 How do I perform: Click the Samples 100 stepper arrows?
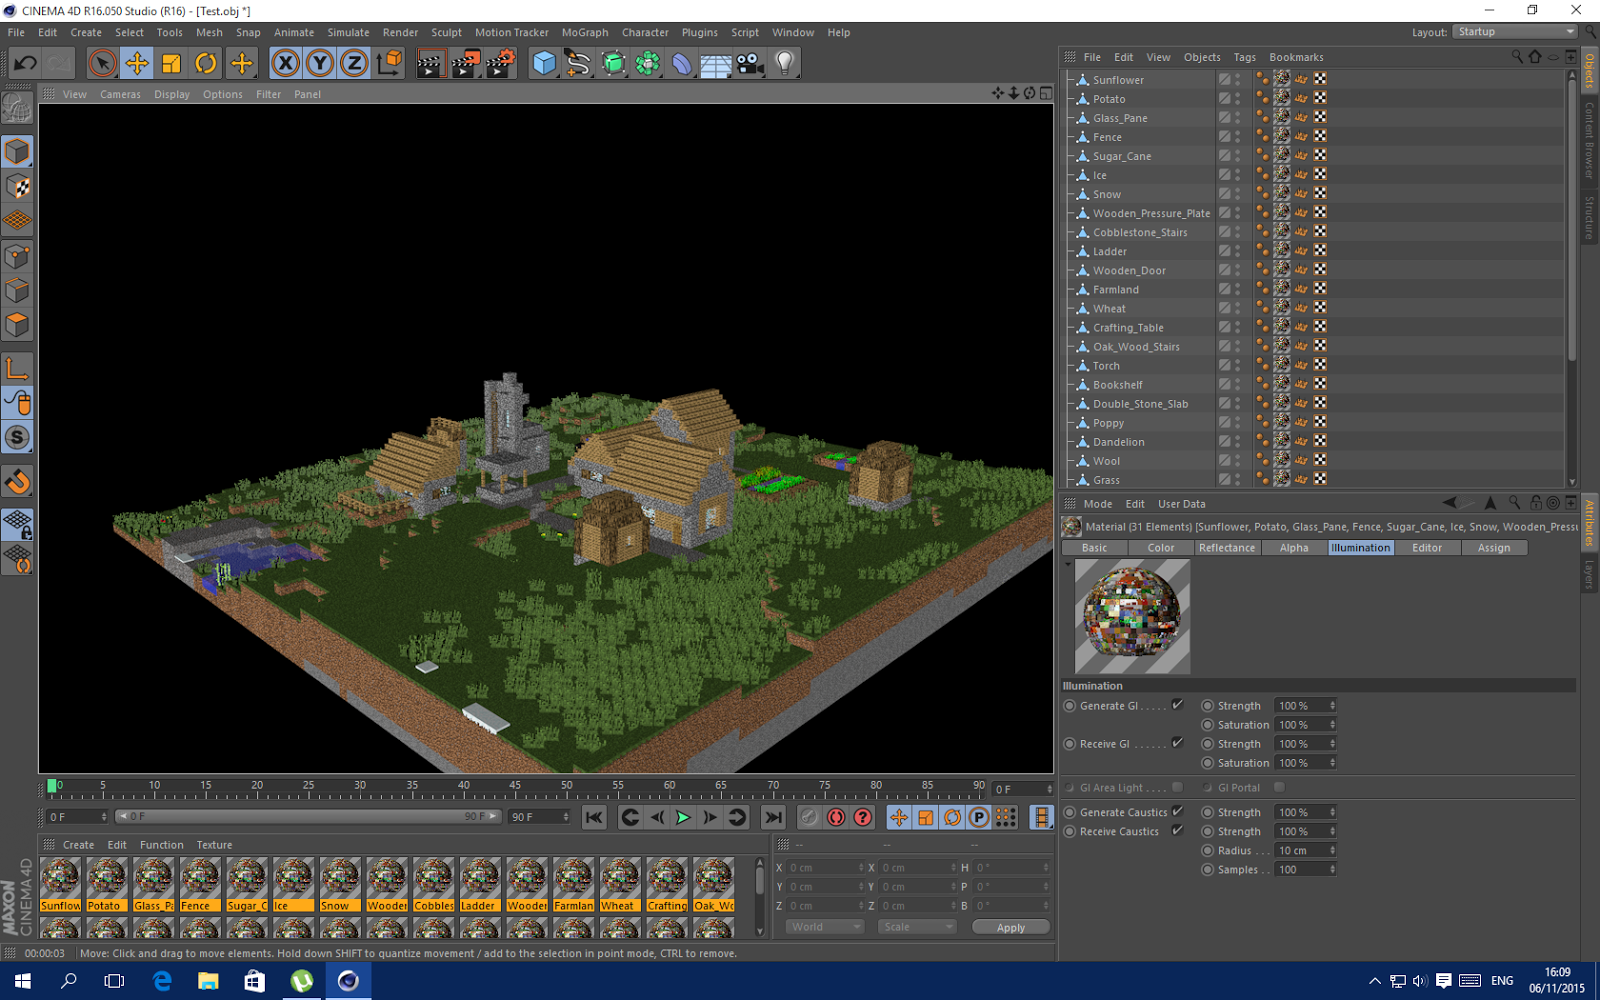pyautogui.click(x=1332, y=869)
